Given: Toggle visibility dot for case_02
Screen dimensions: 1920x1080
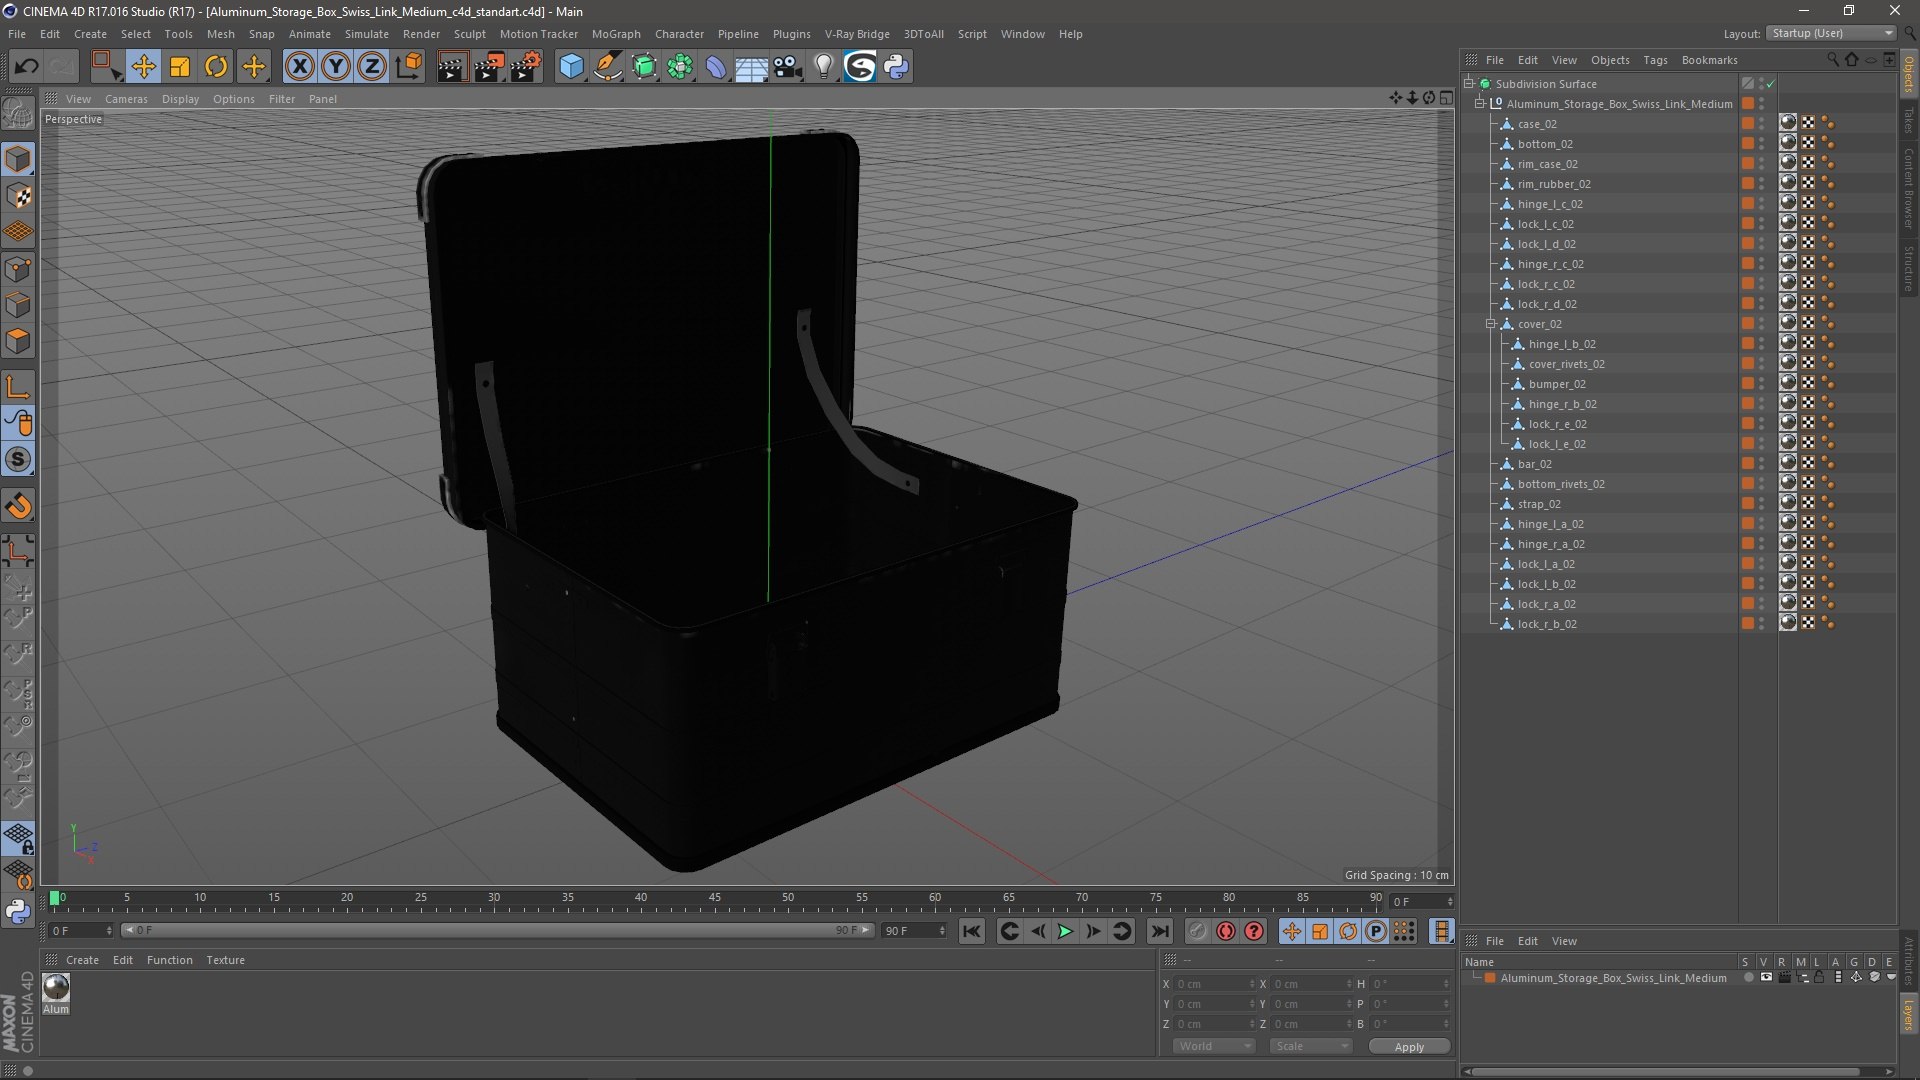Looking at the screenshot, I should coord(1762,121).
